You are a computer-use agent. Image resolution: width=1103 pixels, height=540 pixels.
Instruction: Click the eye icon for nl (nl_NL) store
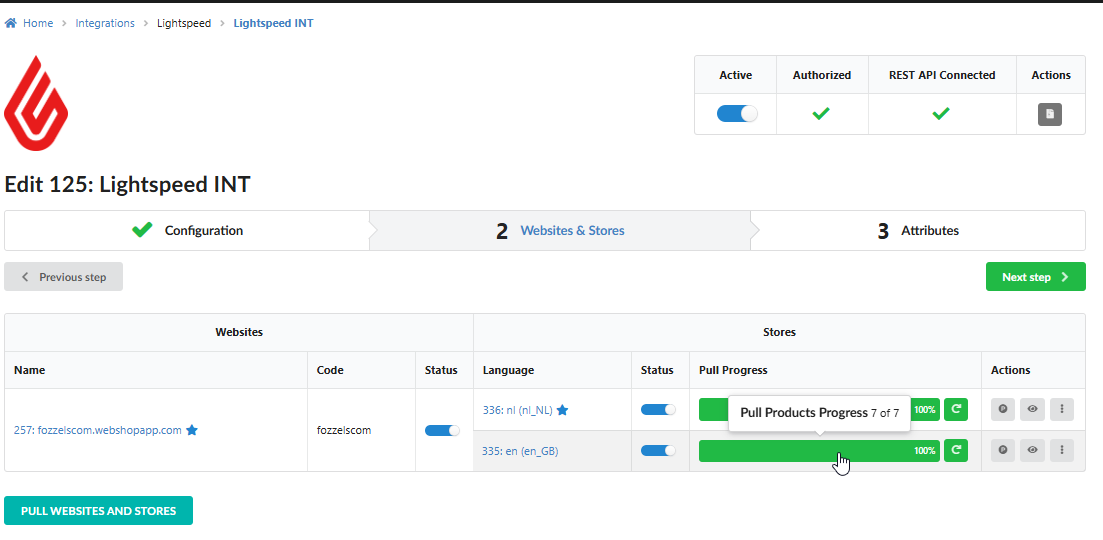[x=1032, y=409]
